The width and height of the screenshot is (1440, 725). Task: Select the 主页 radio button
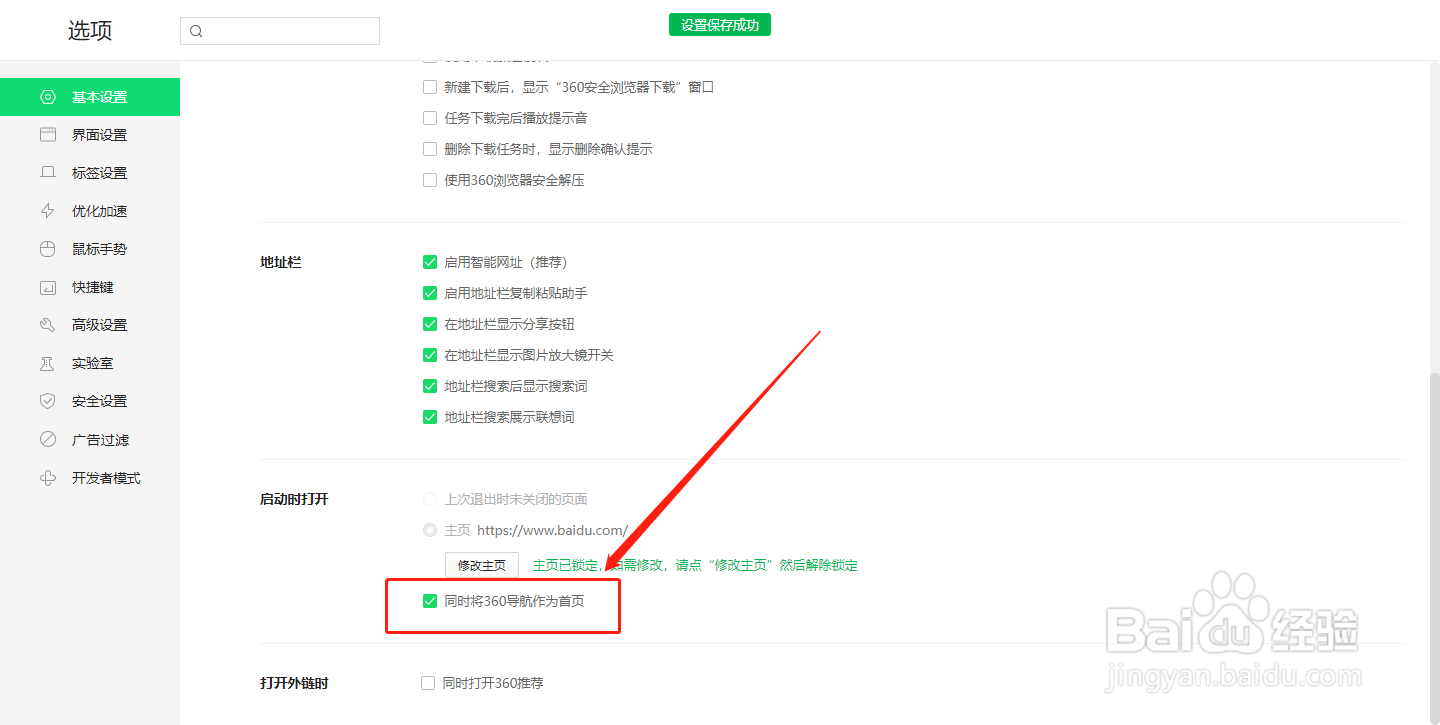point(430,530)
